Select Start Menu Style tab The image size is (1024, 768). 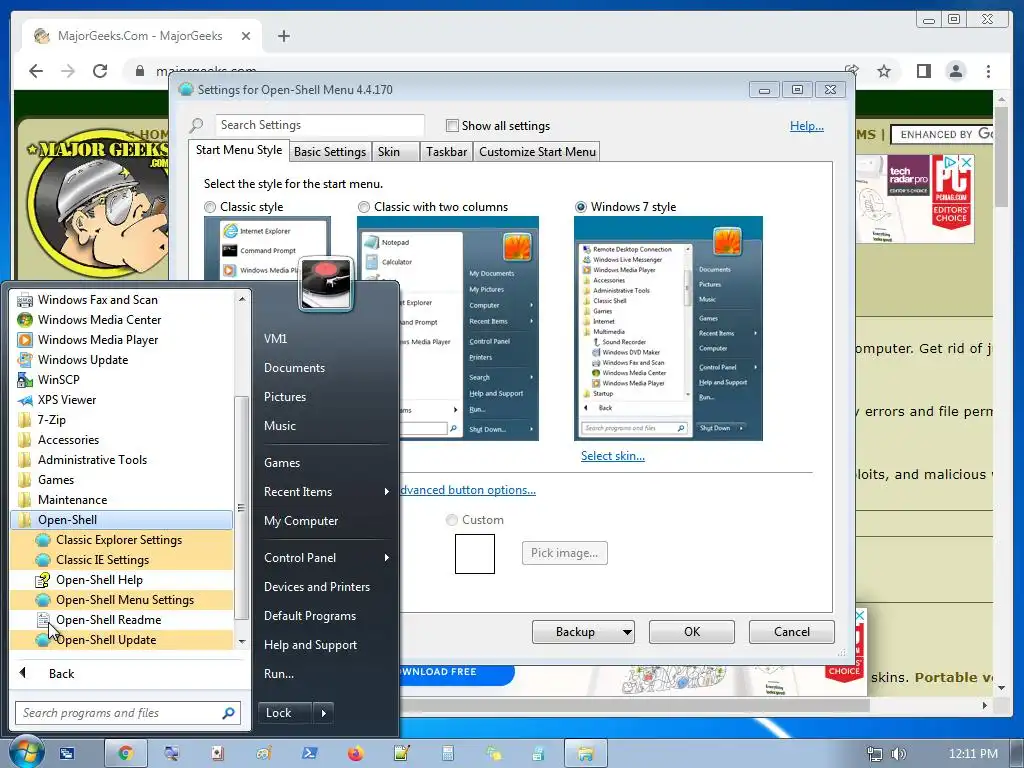coord(239,150)
